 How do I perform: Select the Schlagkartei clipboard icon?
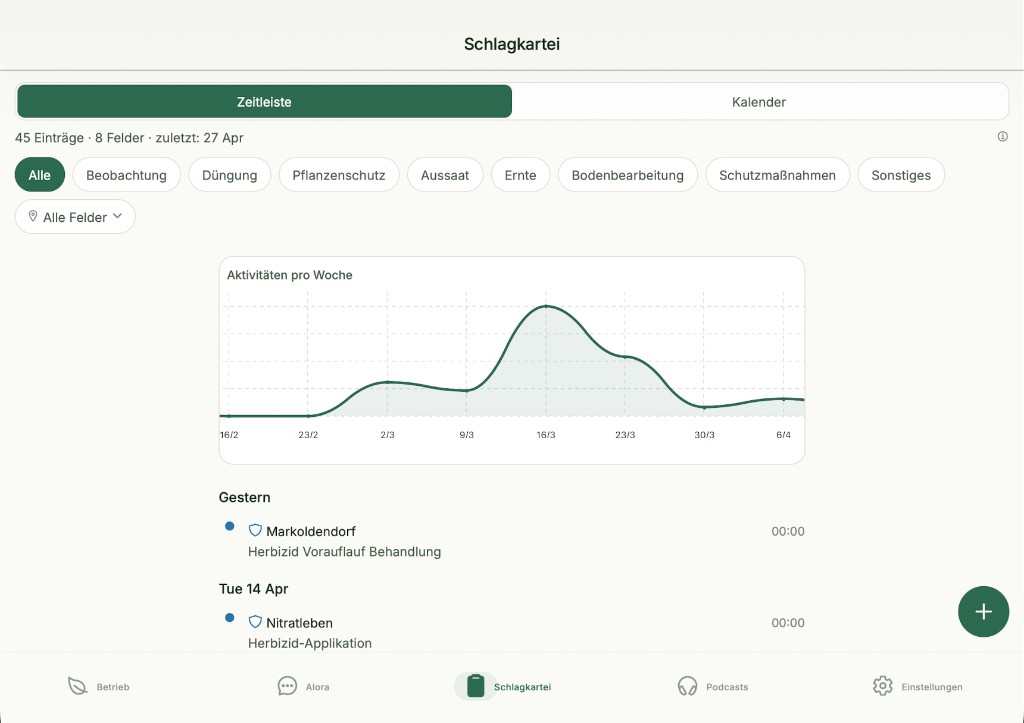pyautogui.click(x=476, y=686)
